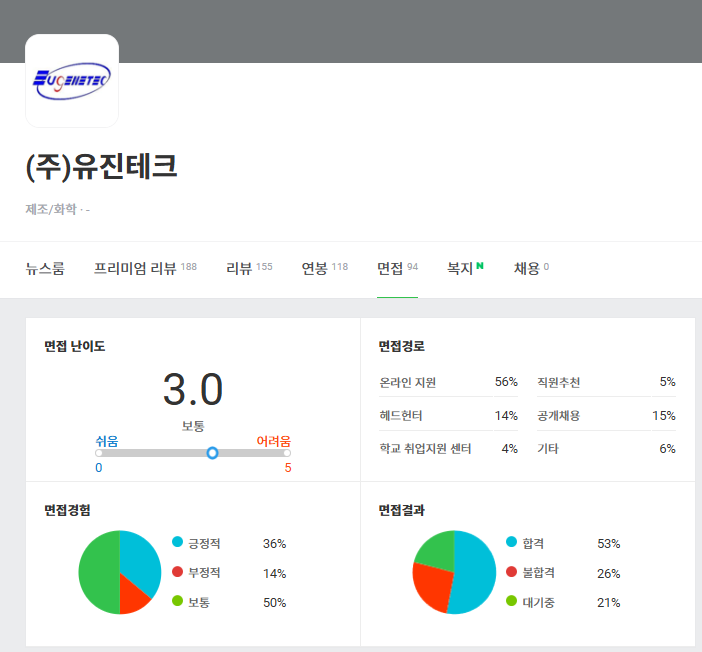Click the green 보통 legend dot
Image resolution: width=702 pixels, height=652 pixels.
coord(177,601)
